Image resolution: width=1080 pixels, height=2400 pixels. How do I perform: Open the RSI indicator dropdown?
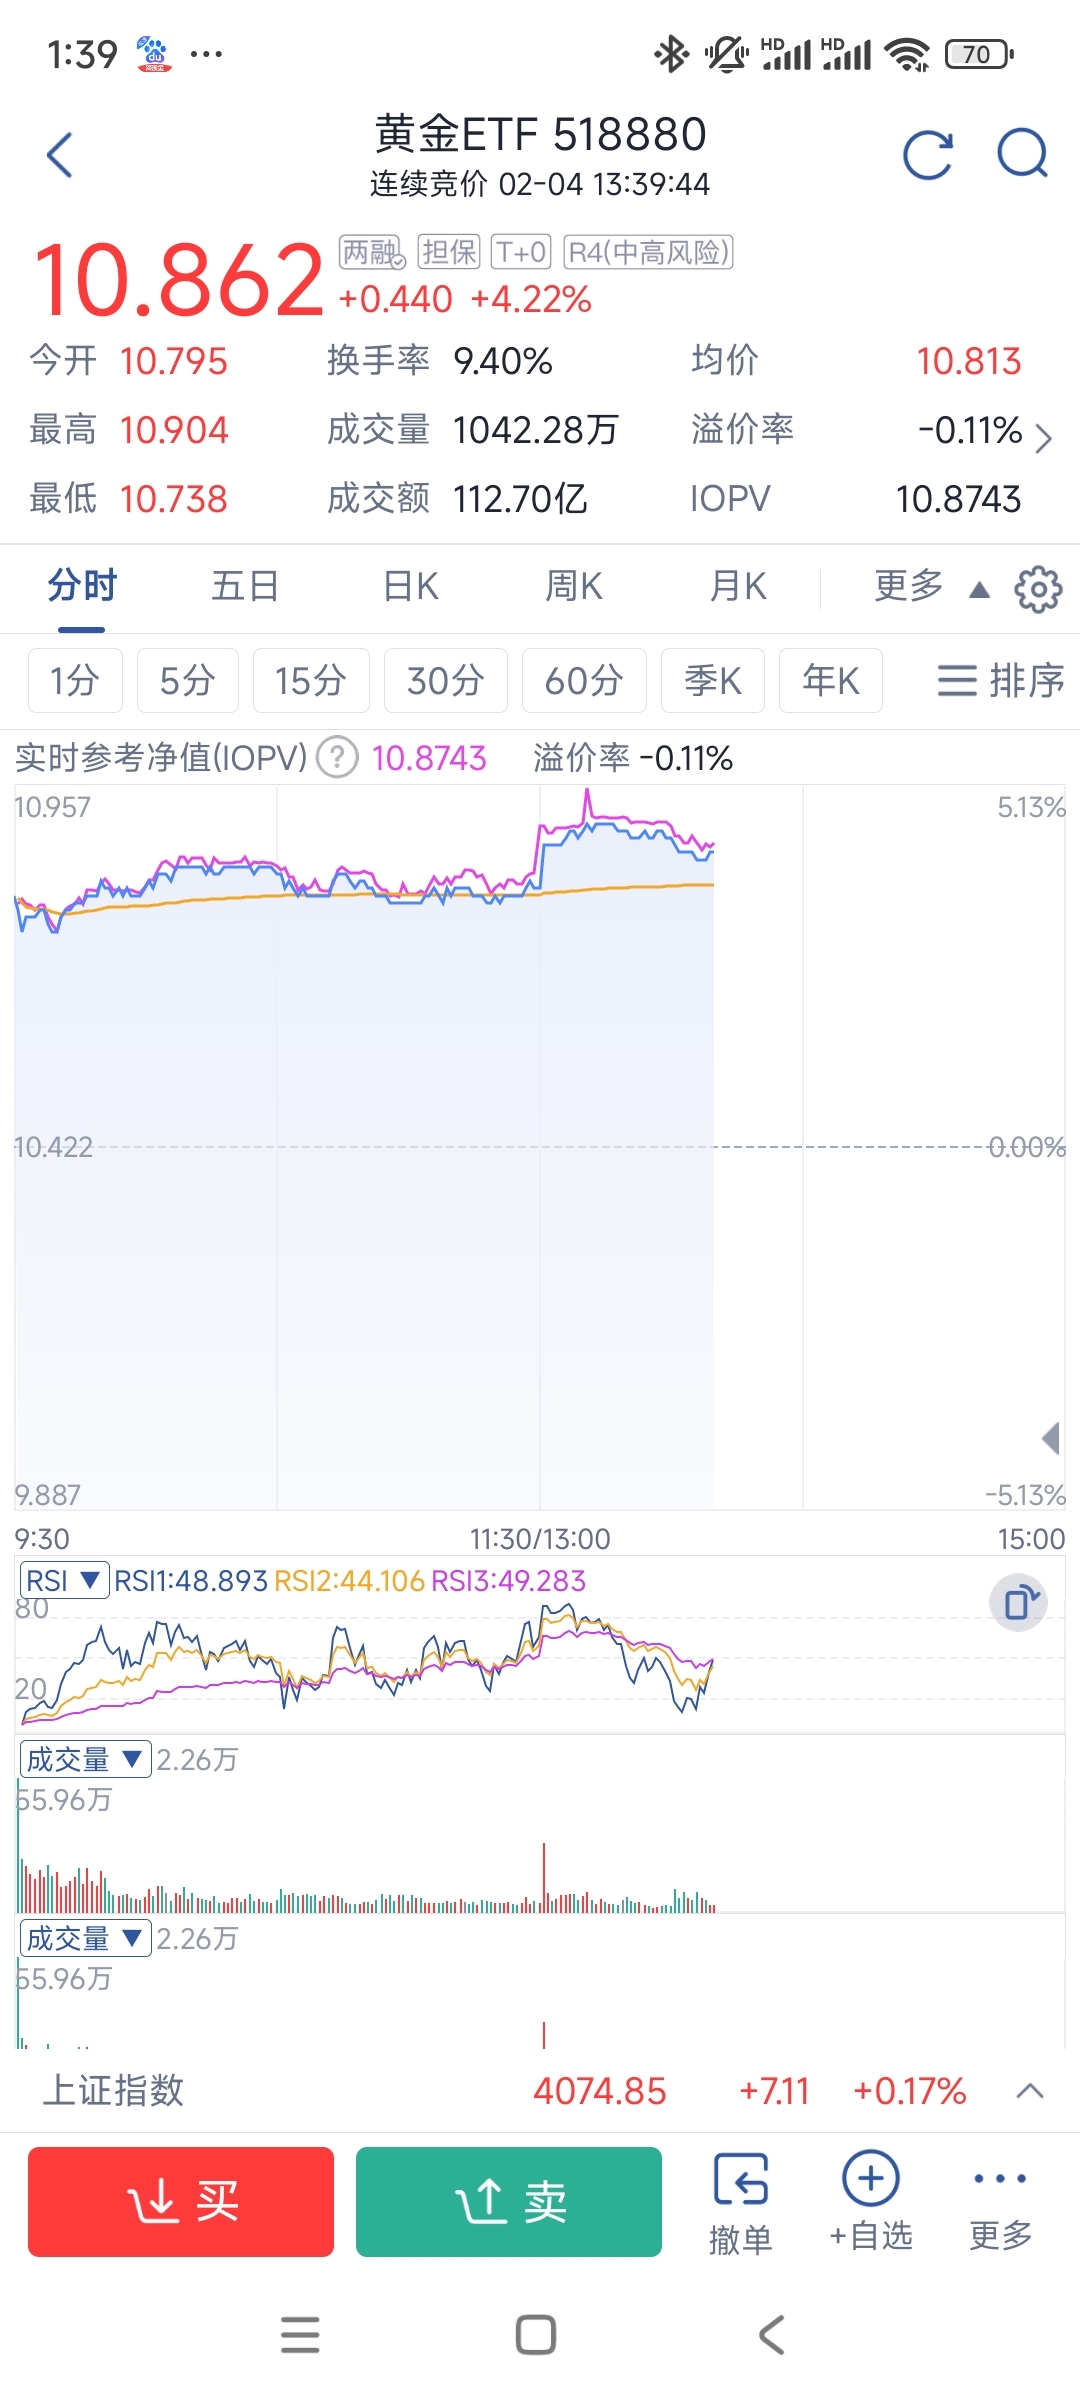pos(65,1581)
